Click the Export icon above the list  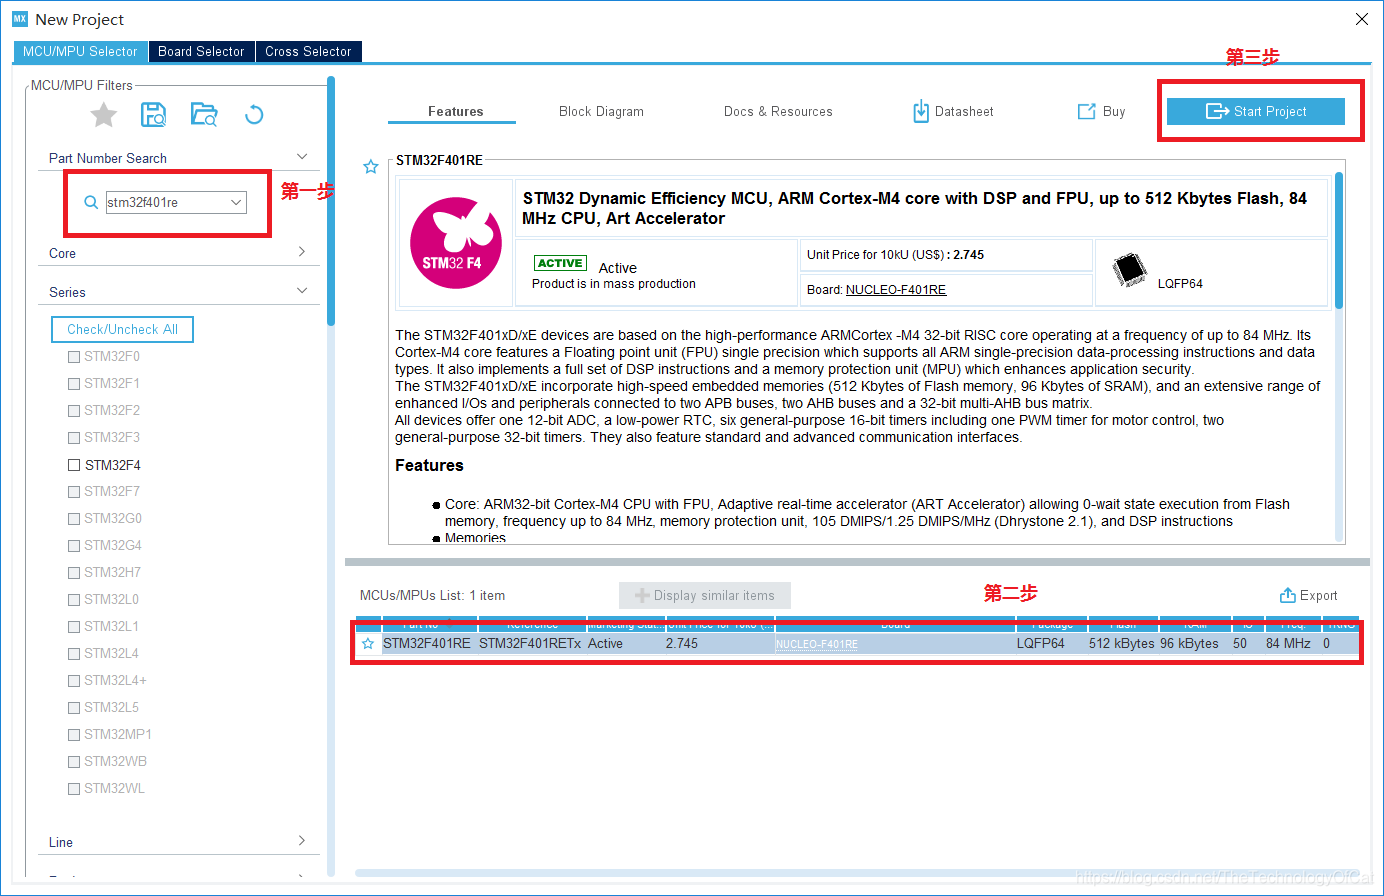[1288, 595]
